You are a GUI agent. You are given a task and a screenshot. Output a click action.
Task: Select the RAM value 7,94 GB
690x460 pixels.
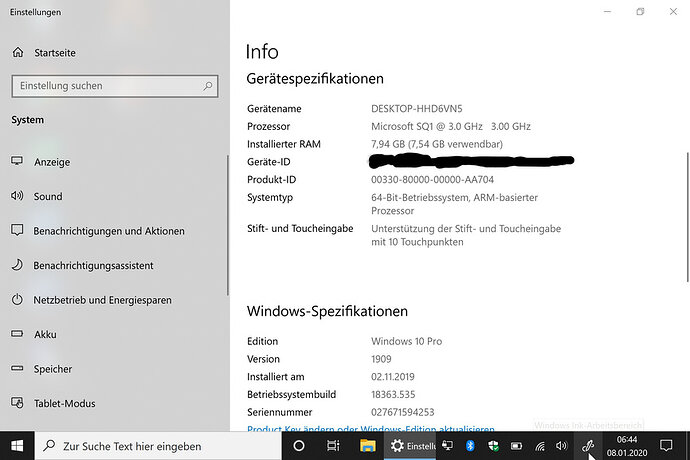tap(437, 144)
